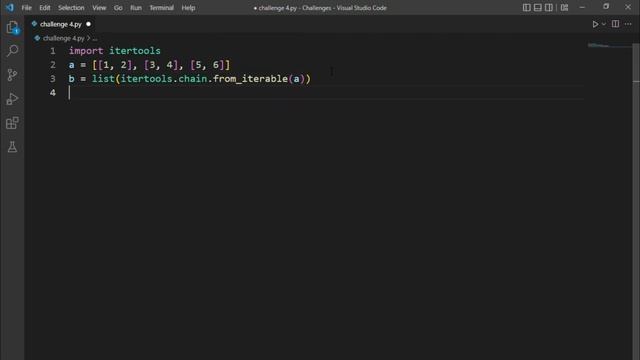The height and width of the screenshot is (360, 640).
Task: Toggle the secondary side bar layout
Action: 549,7
